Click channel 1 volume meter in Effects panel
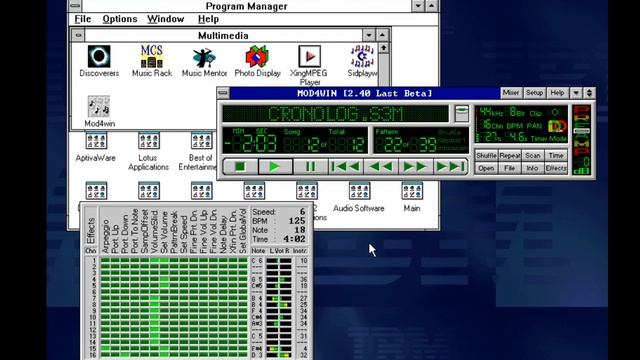This screenshot has height=360, width=640. pos(279,261)
